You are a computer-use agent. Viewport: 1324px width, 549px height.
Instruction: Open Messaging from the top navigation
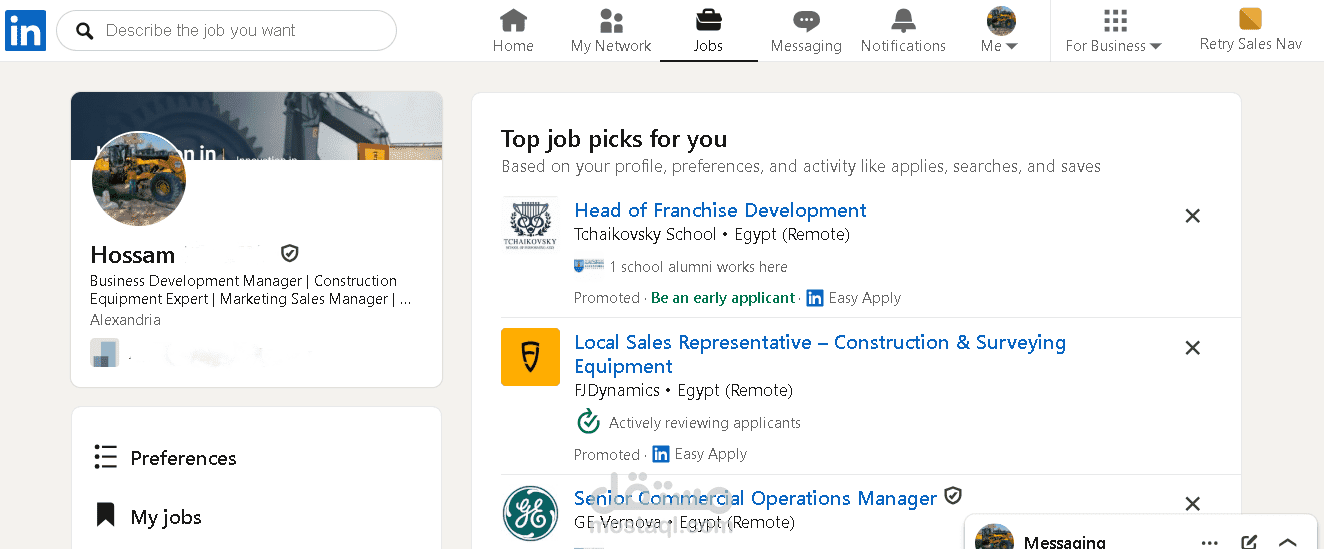[x=806, y=21]
